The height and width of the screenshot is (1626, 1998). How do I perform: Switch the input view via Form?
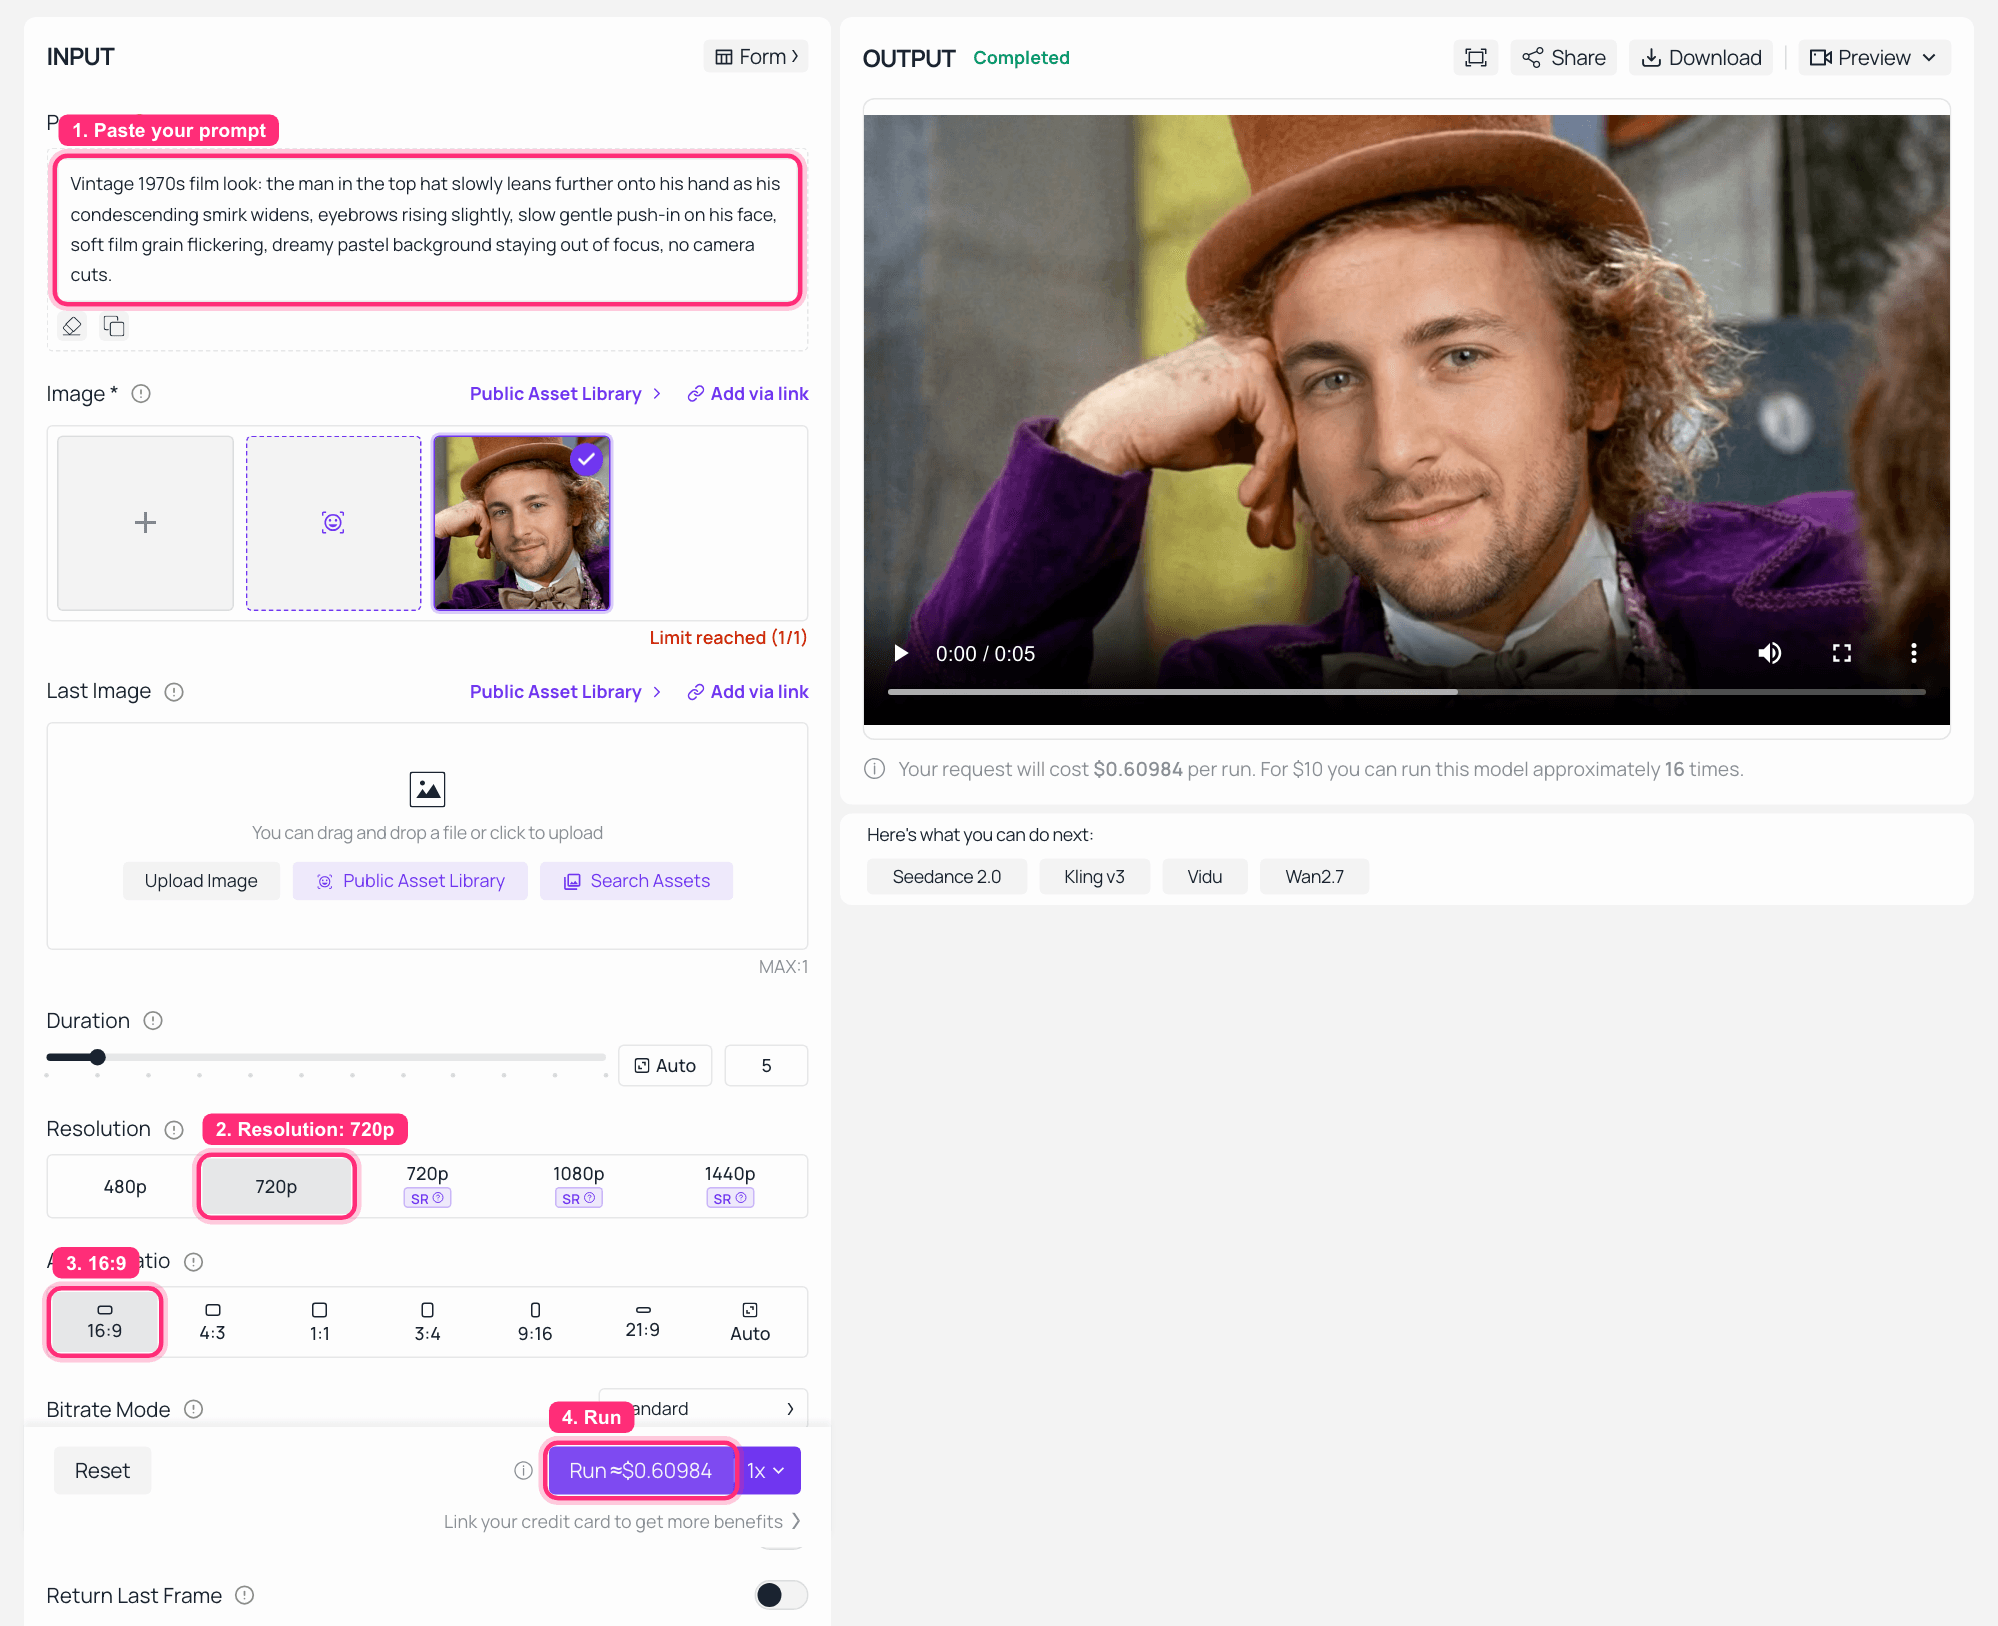(x=756, y=57)
